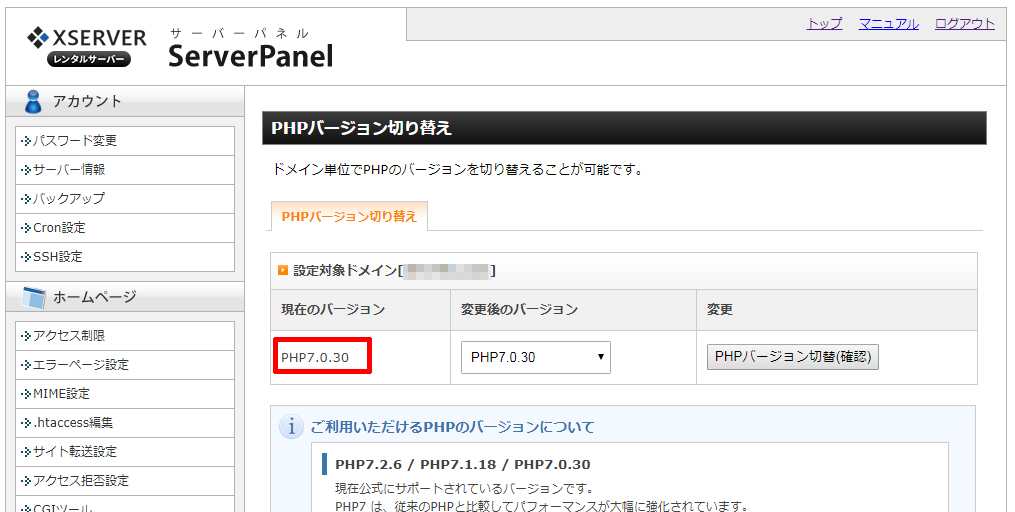The image size is (1015, 512).
Task: Click the Homepage section window icon
Action: click(x=33, y=297)
